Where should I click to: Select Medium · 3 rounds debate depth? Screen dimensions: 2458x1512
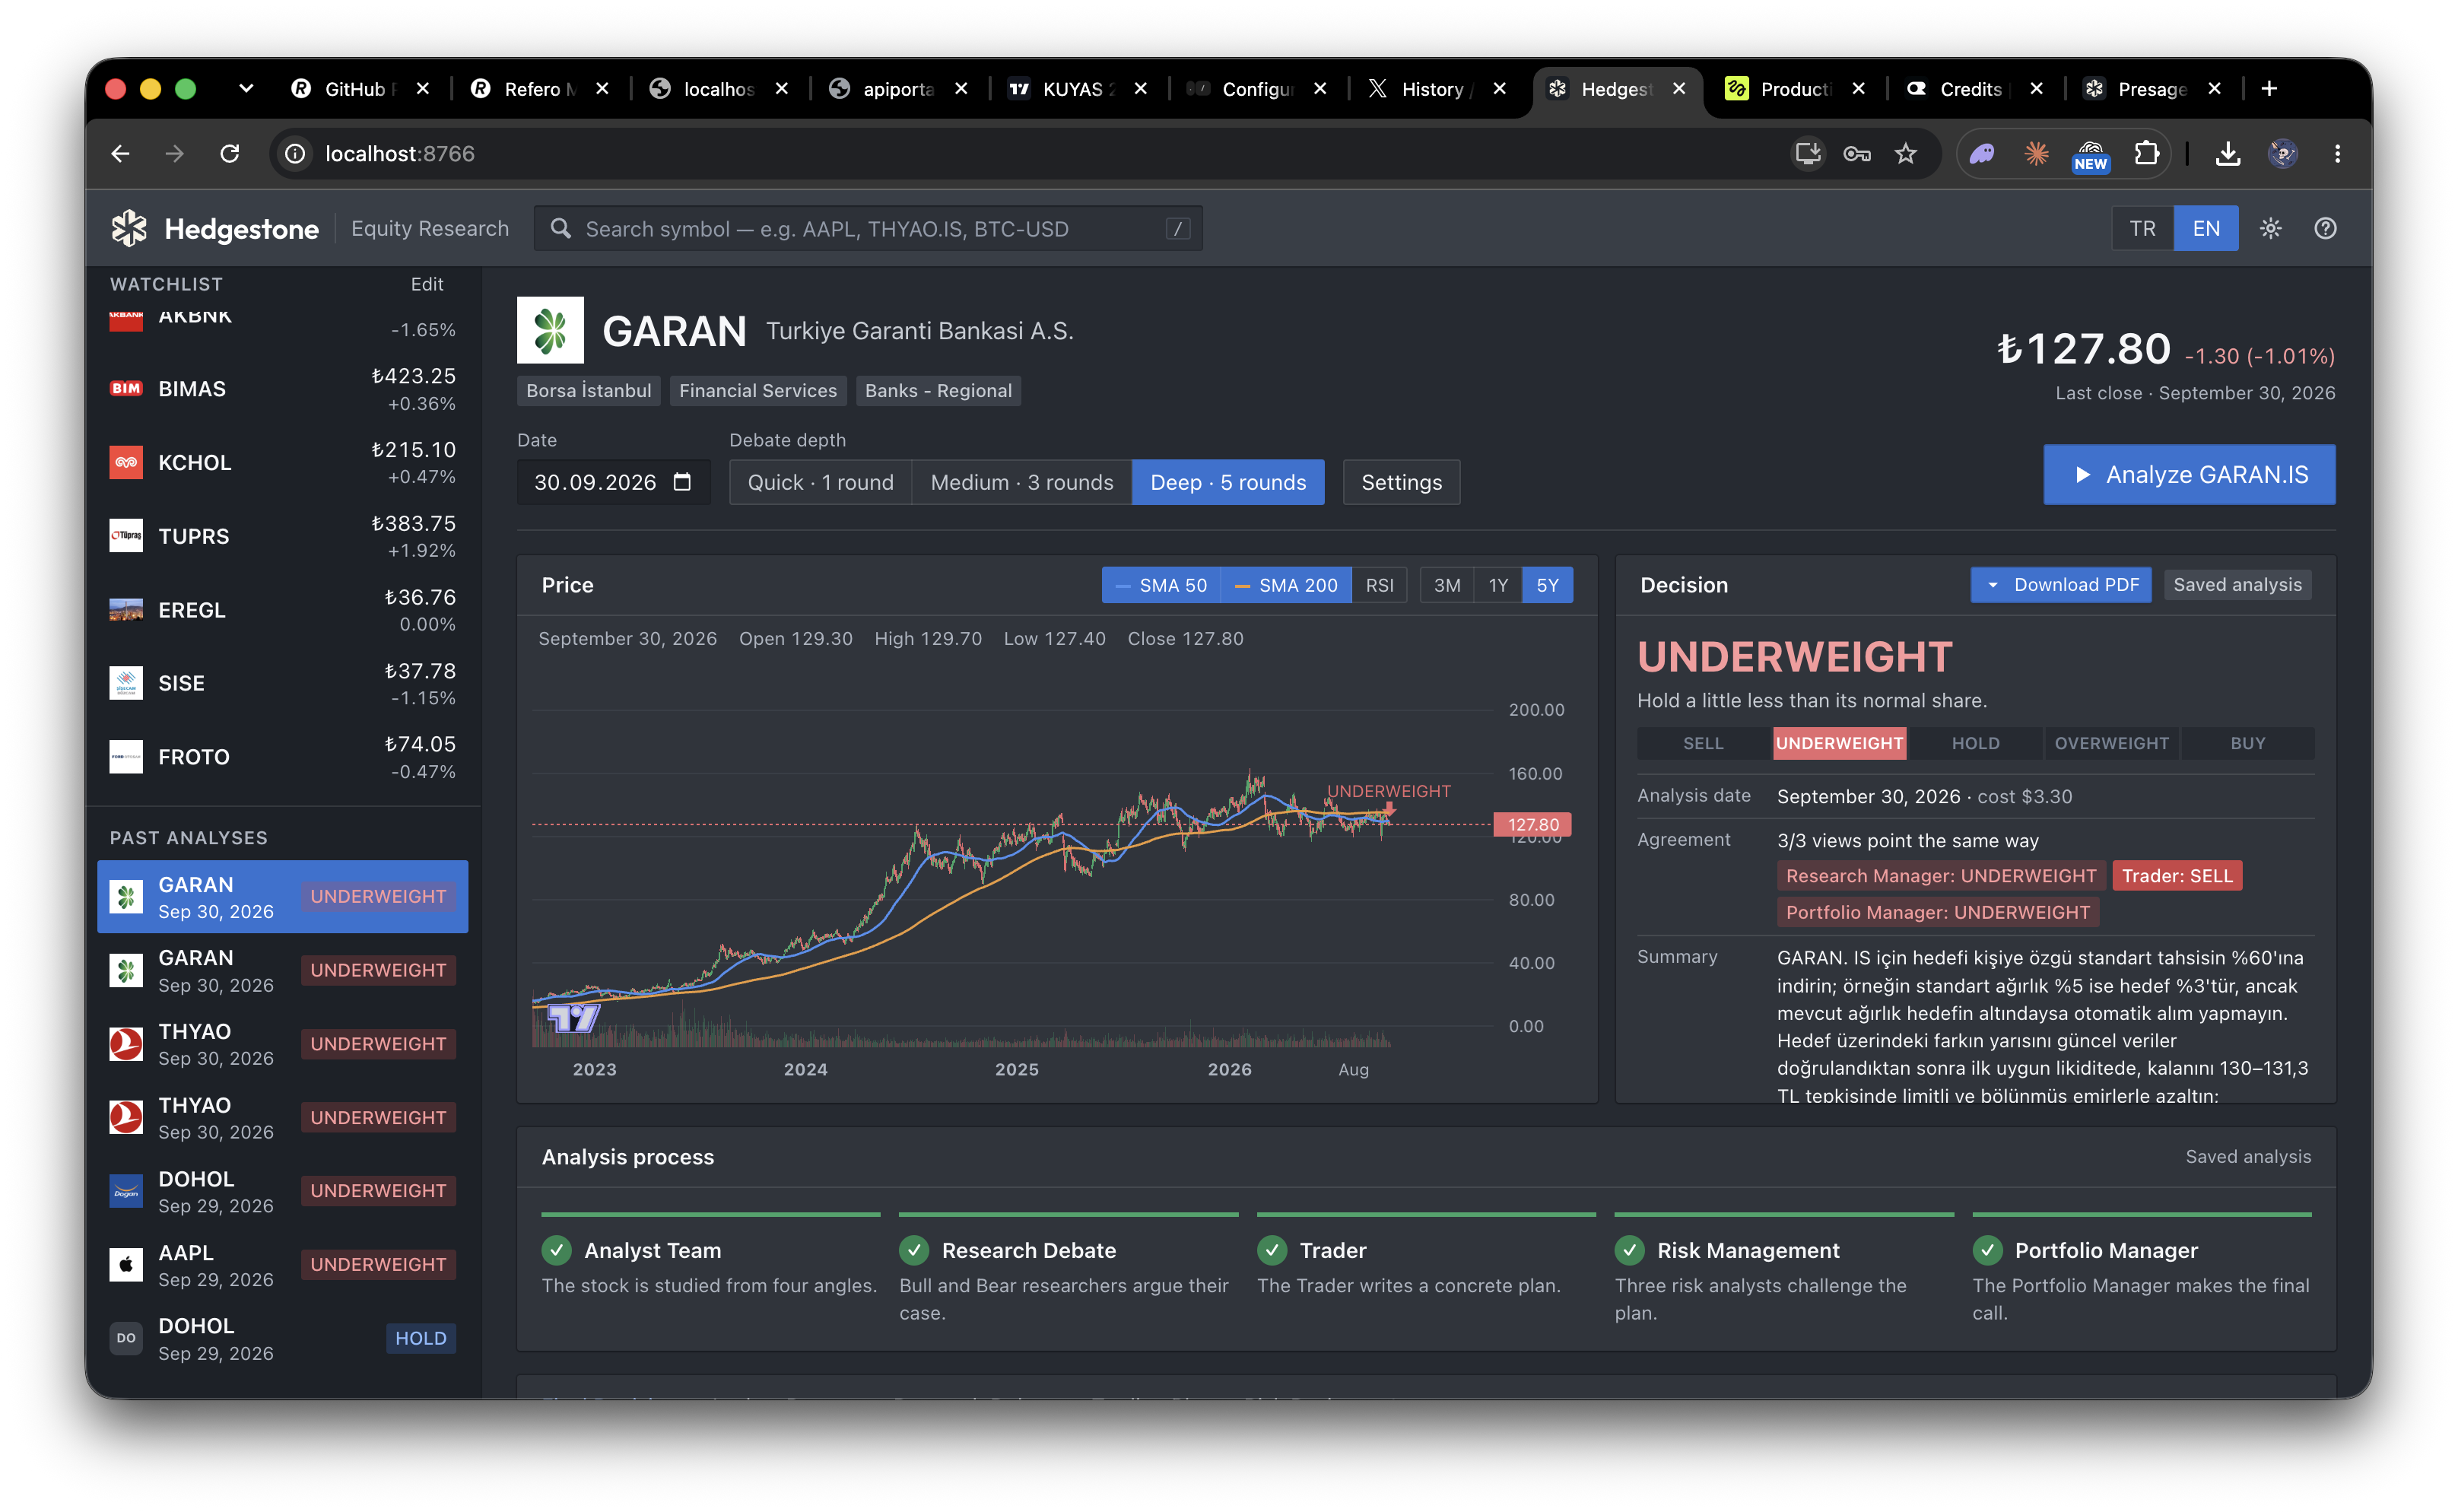[x=1021, y=482]
